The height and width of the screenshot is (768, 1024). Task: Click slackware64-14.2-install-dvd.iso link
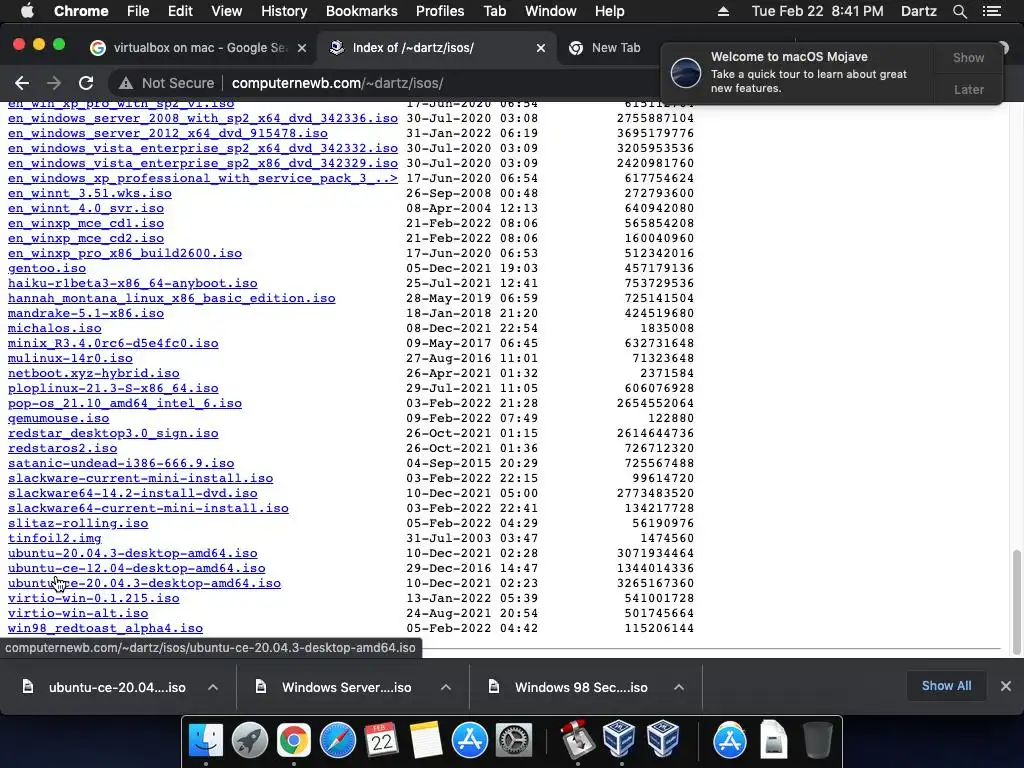tap(133, 494)
